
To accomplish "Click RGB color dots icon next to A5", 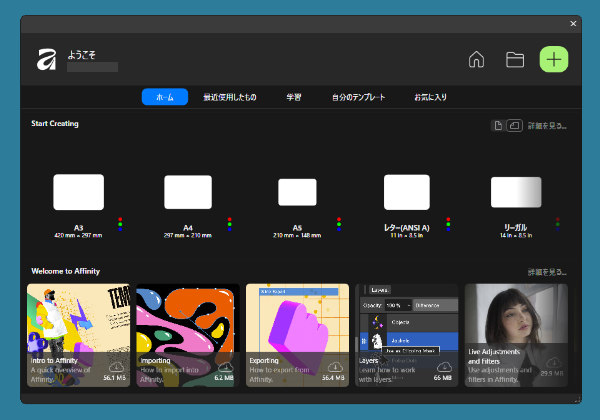I will [x=339, y=224].
